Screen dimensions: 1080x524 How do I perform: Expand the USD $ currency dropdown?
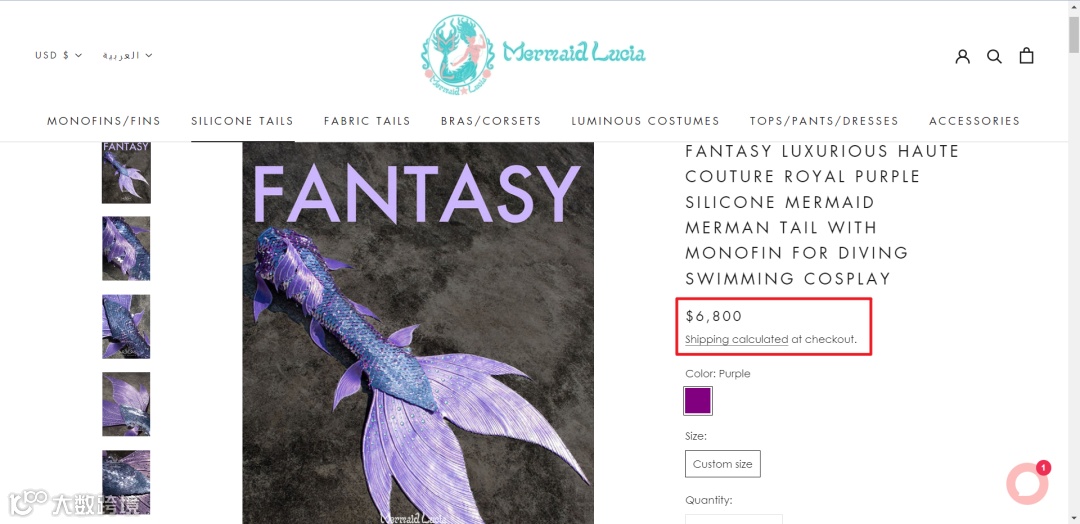(x=59, y=55)
